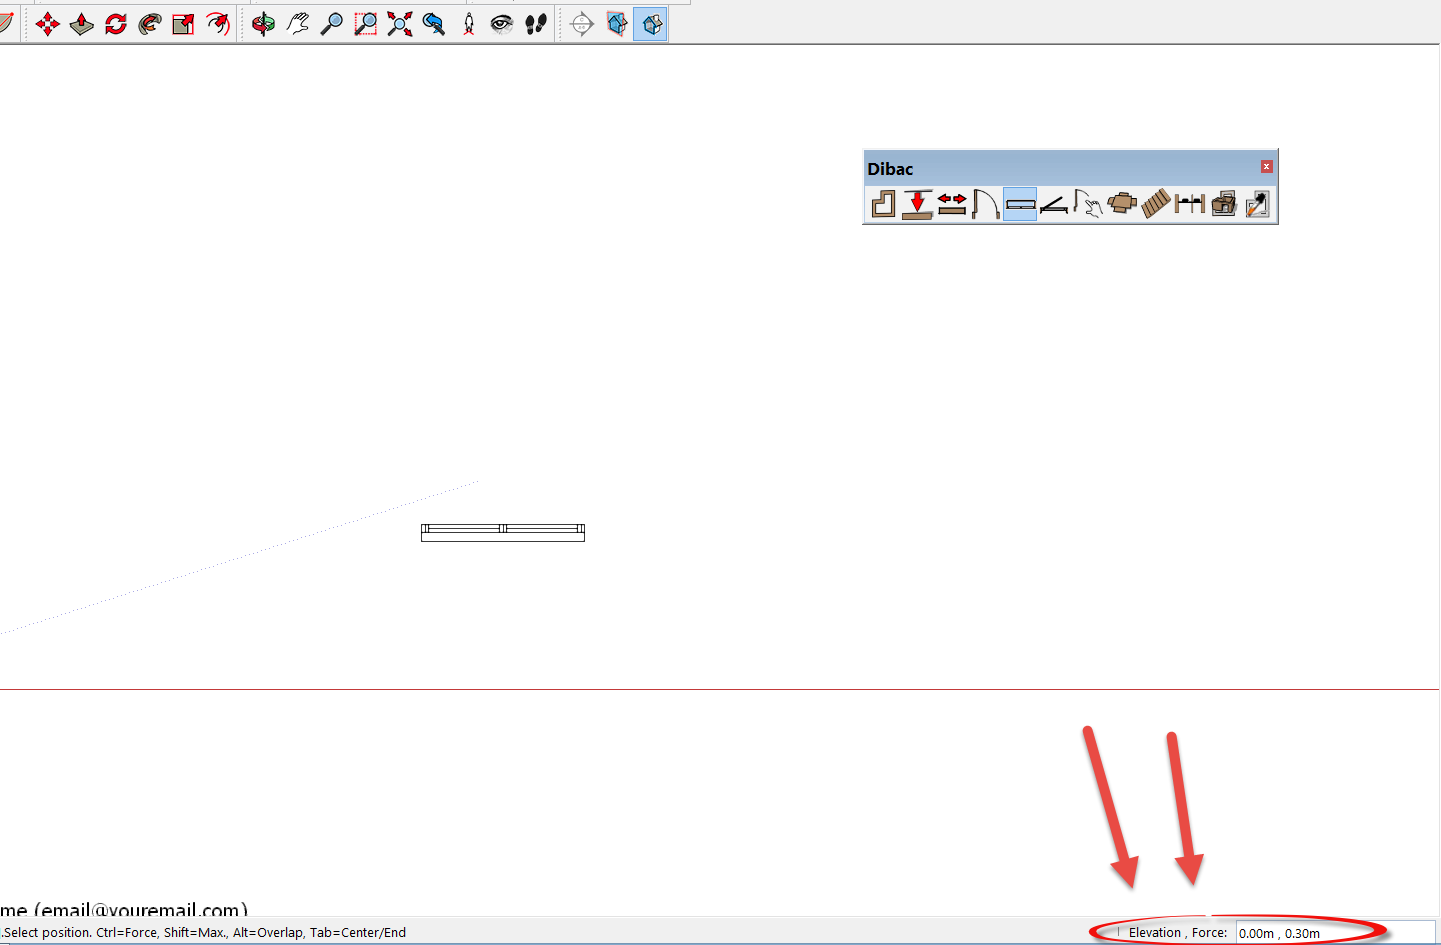This screenshot has height=945, width=1441.
Task: Toggle the Dibac Window tool
Action: 1020,204
